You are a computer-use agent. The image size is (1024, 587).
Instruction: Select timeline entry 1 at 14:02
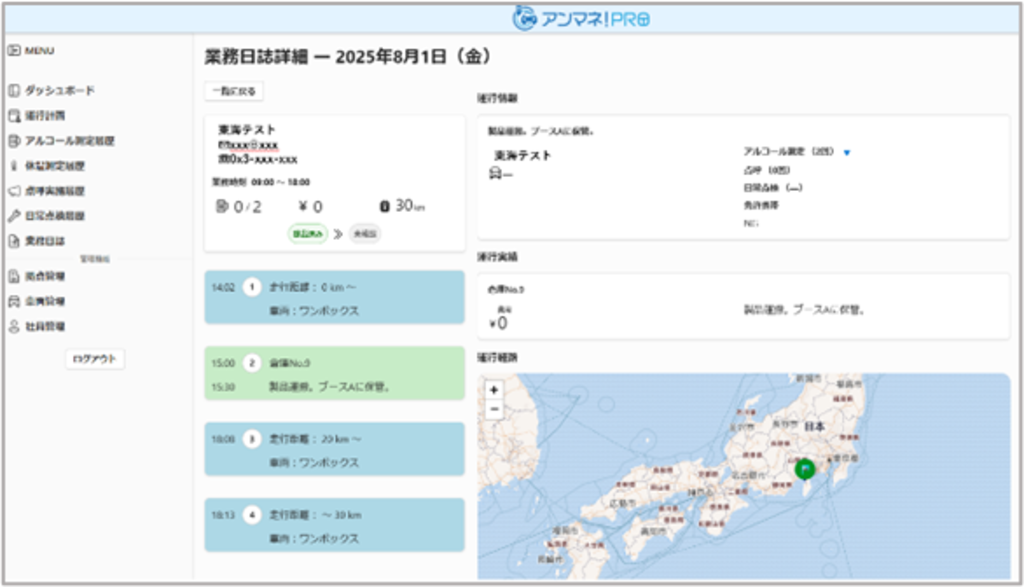[334, 297]
